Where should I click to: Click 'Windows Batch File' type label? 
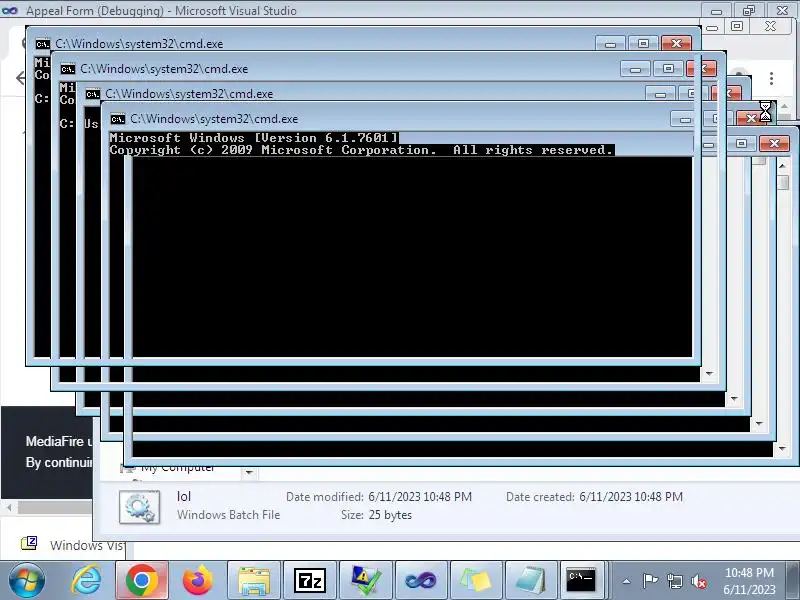click(229, 515)
